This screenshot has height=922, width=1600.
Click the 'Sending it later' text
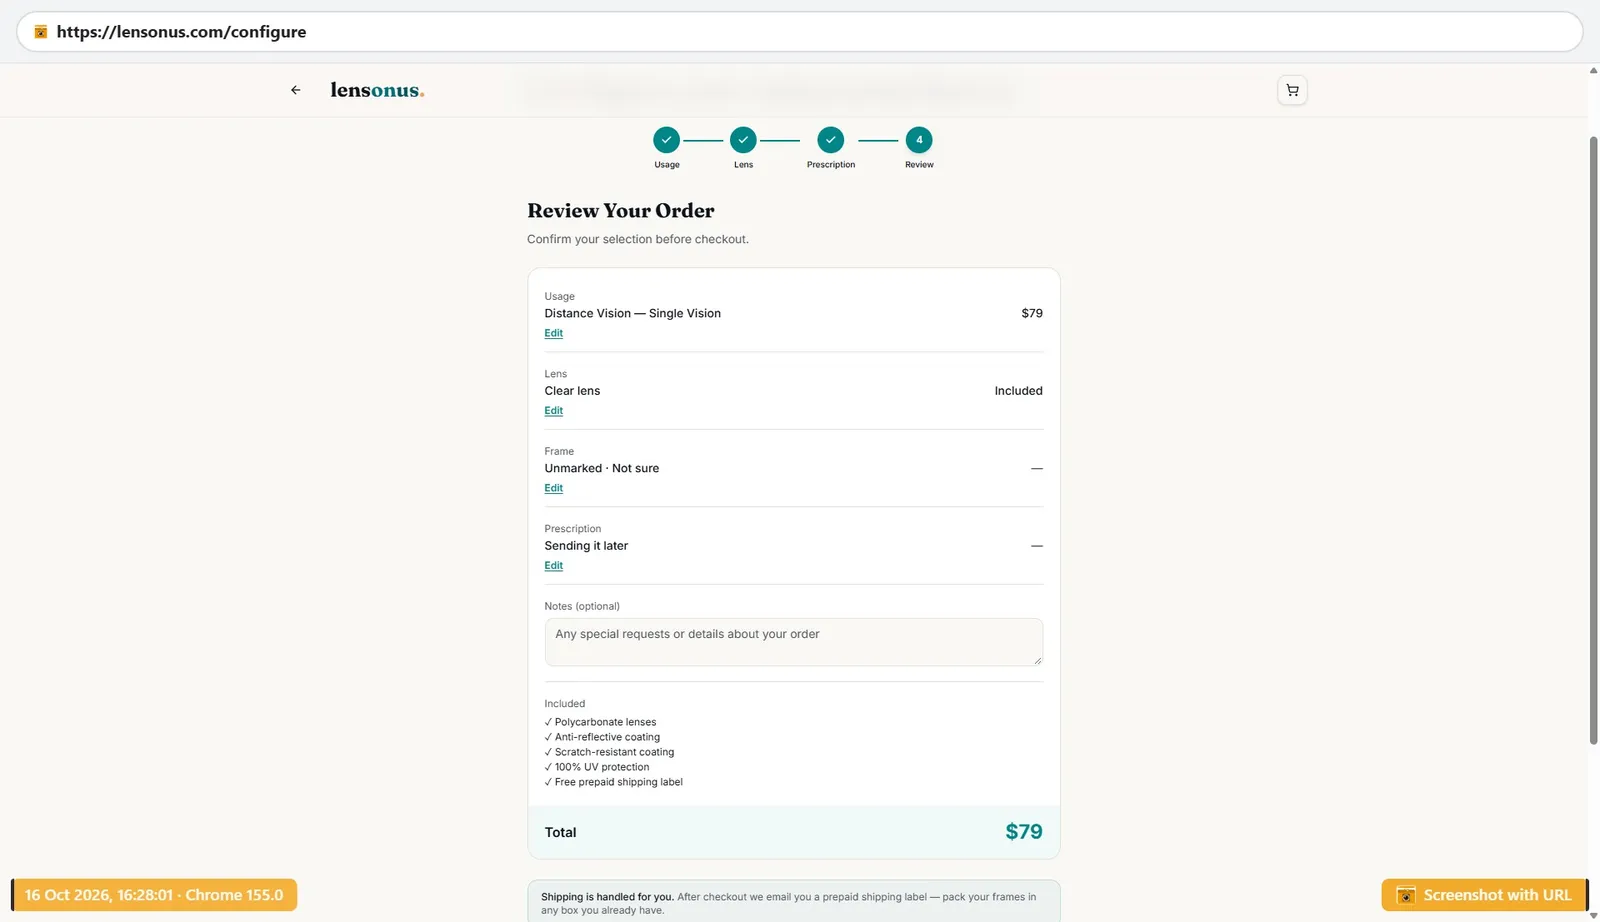point(586,546)
